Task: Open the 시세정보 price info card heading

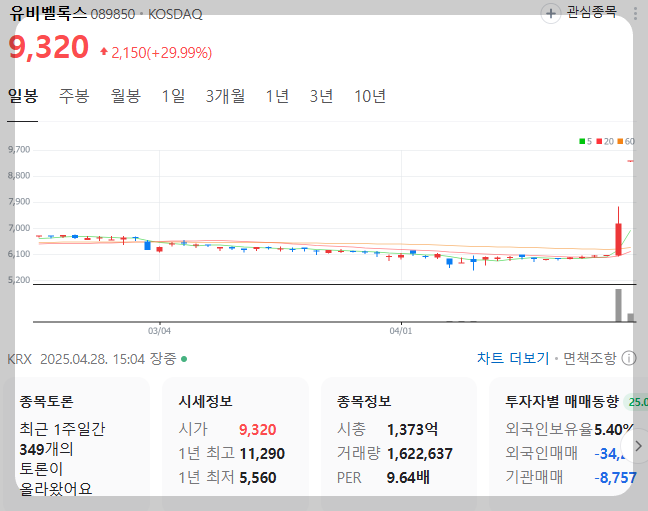Action: (205, 401)
